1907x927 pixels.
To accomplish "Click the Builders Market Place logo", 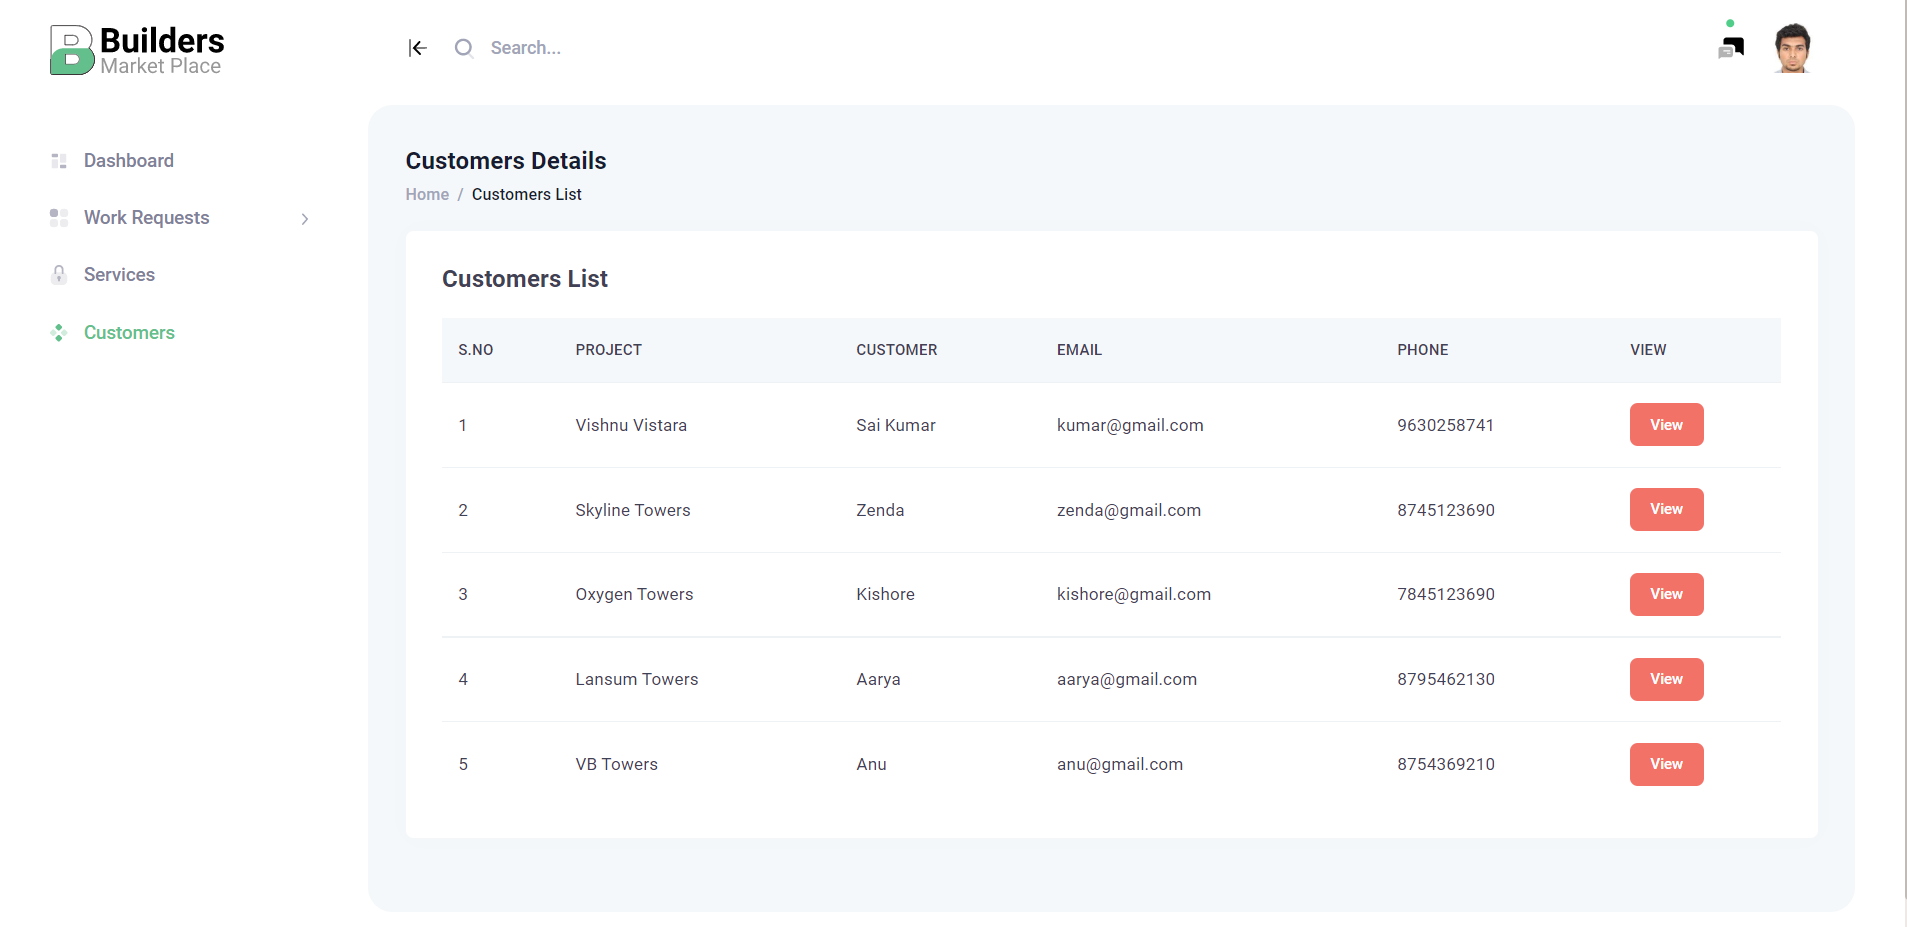I will click(137, 50).
